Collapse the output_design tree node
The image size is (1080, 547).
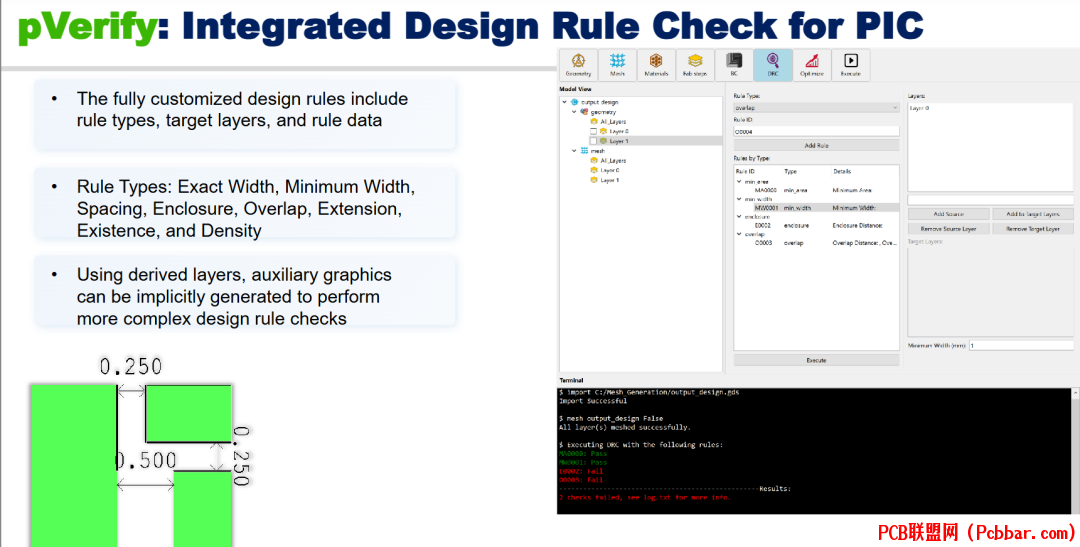[565, 102]
